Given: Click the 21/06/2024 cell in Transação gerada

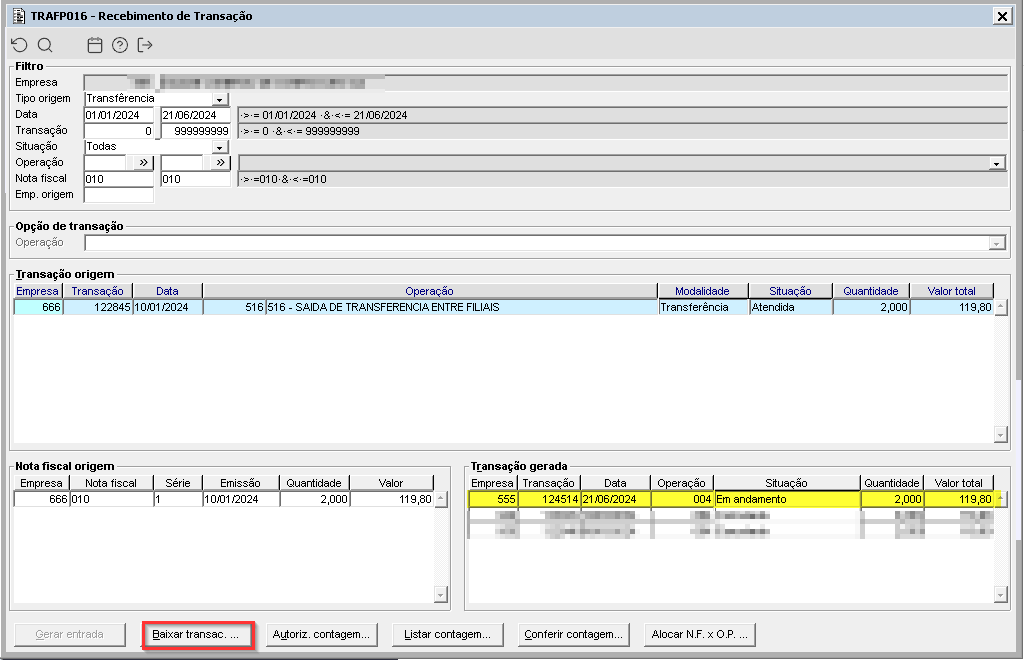Looking at the screenshot, I should 615,499.
